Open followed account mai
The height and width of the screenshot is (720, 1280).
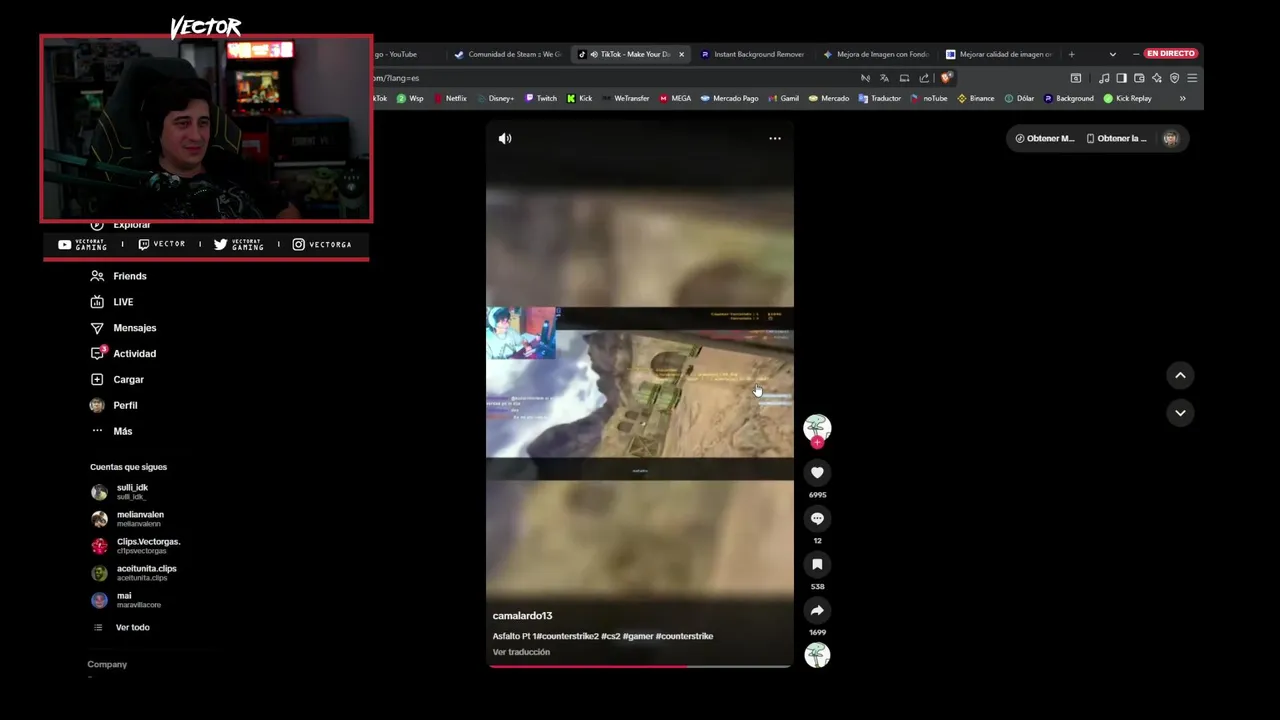tap(124, 600)
